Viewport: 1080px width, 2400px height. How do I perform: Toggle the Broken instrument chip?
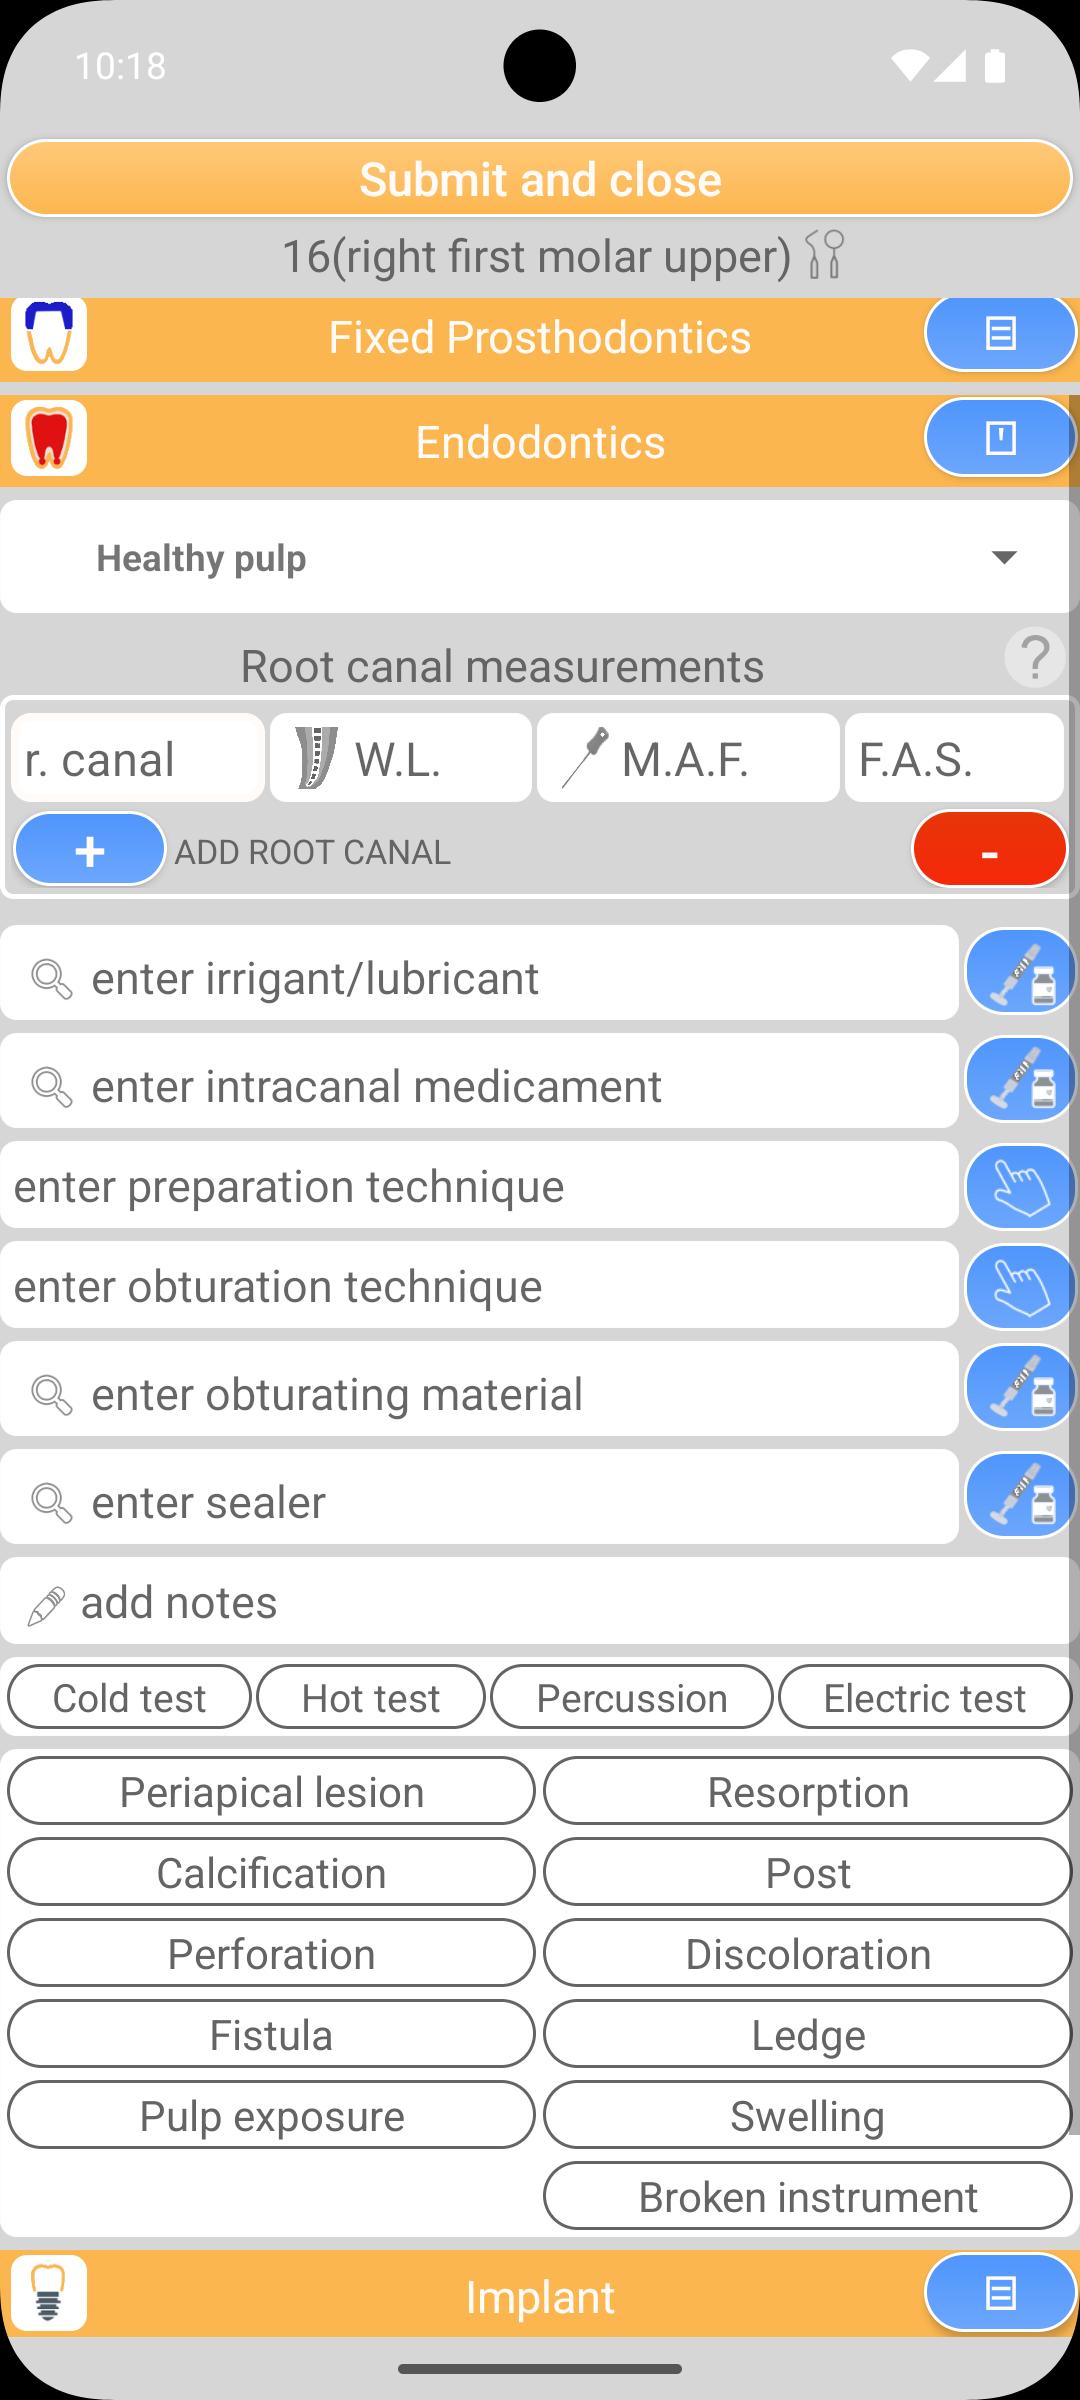[807, 2196]
